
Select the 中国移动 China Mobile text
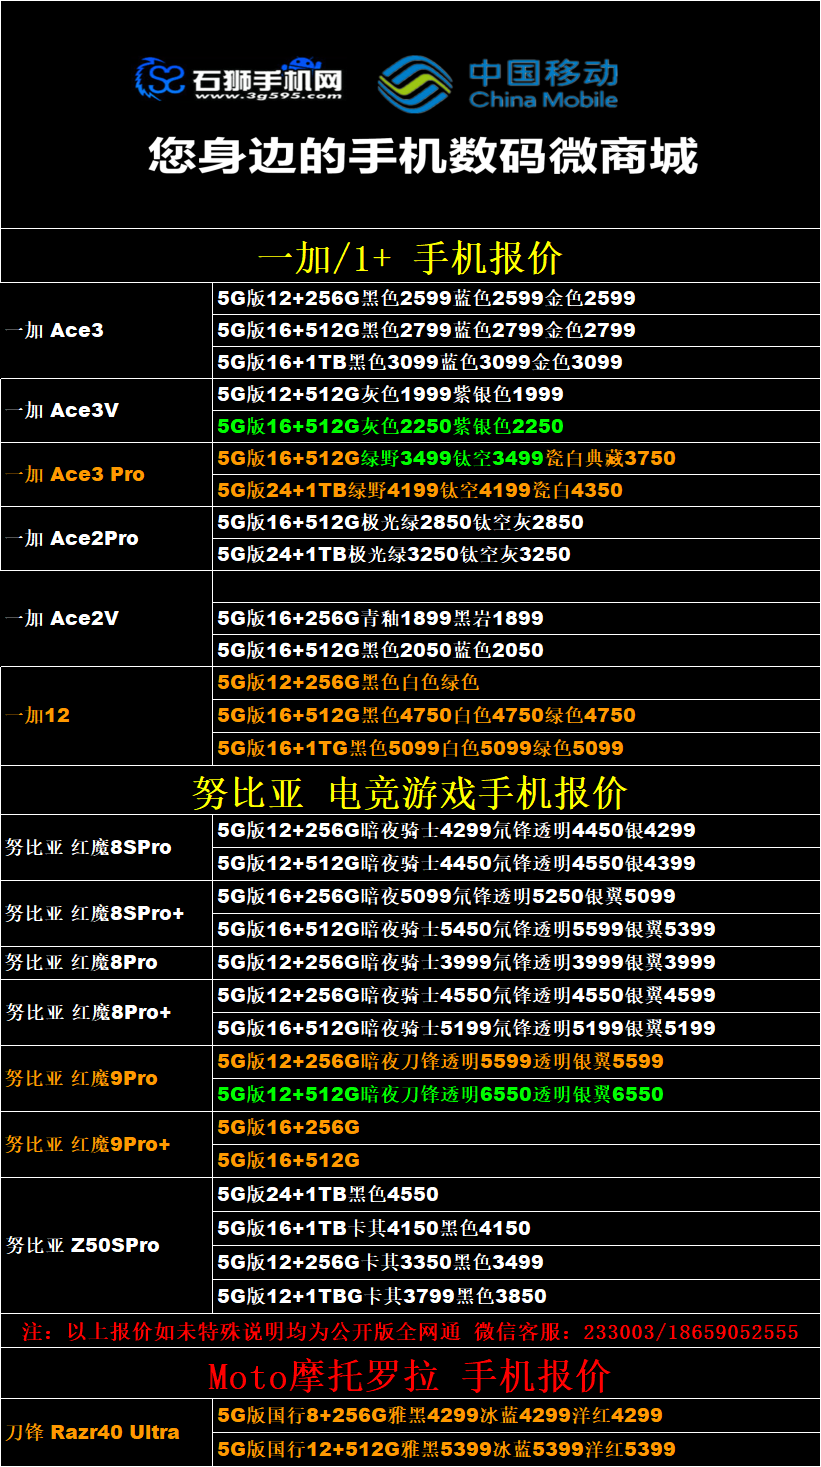click(543, 84)
